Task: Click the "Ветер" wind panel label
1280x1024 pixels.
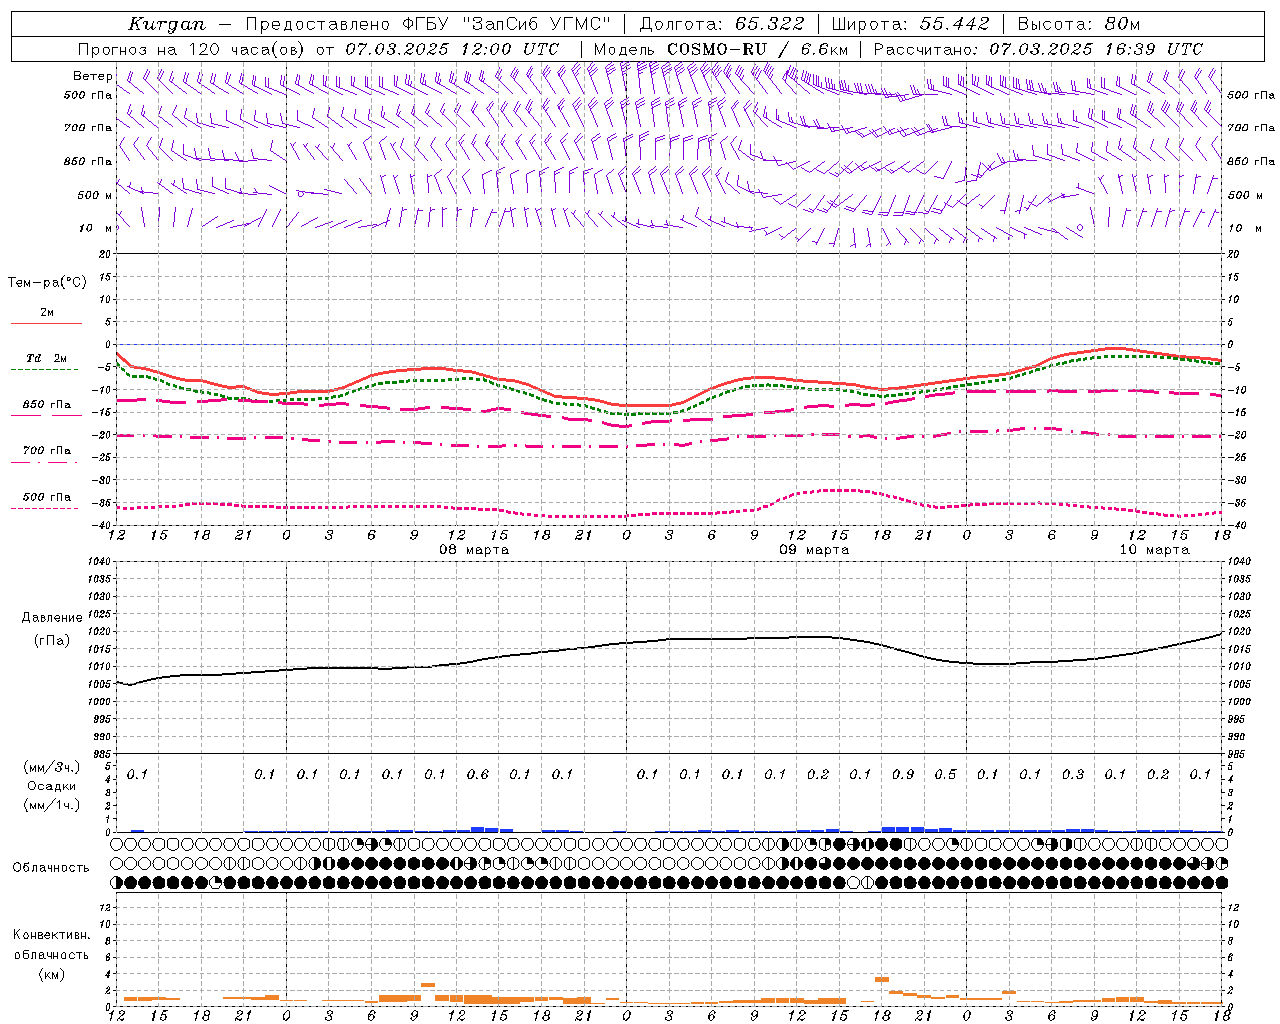Action: pyautogui.click(x=92, y=76)
